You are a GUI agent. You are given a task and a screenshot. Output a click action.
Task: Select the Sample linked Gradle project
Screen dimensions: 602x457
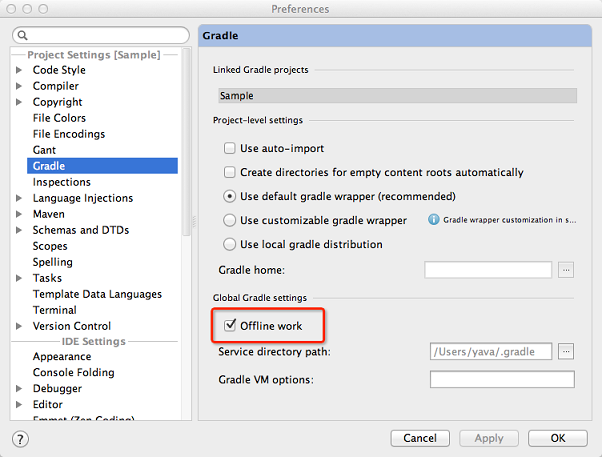tap(397, 96)
